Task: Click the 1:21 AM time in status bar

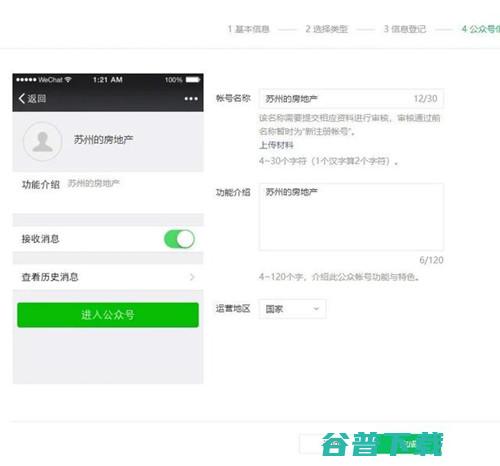Action: pyautogui.click(x=108, y=80)
